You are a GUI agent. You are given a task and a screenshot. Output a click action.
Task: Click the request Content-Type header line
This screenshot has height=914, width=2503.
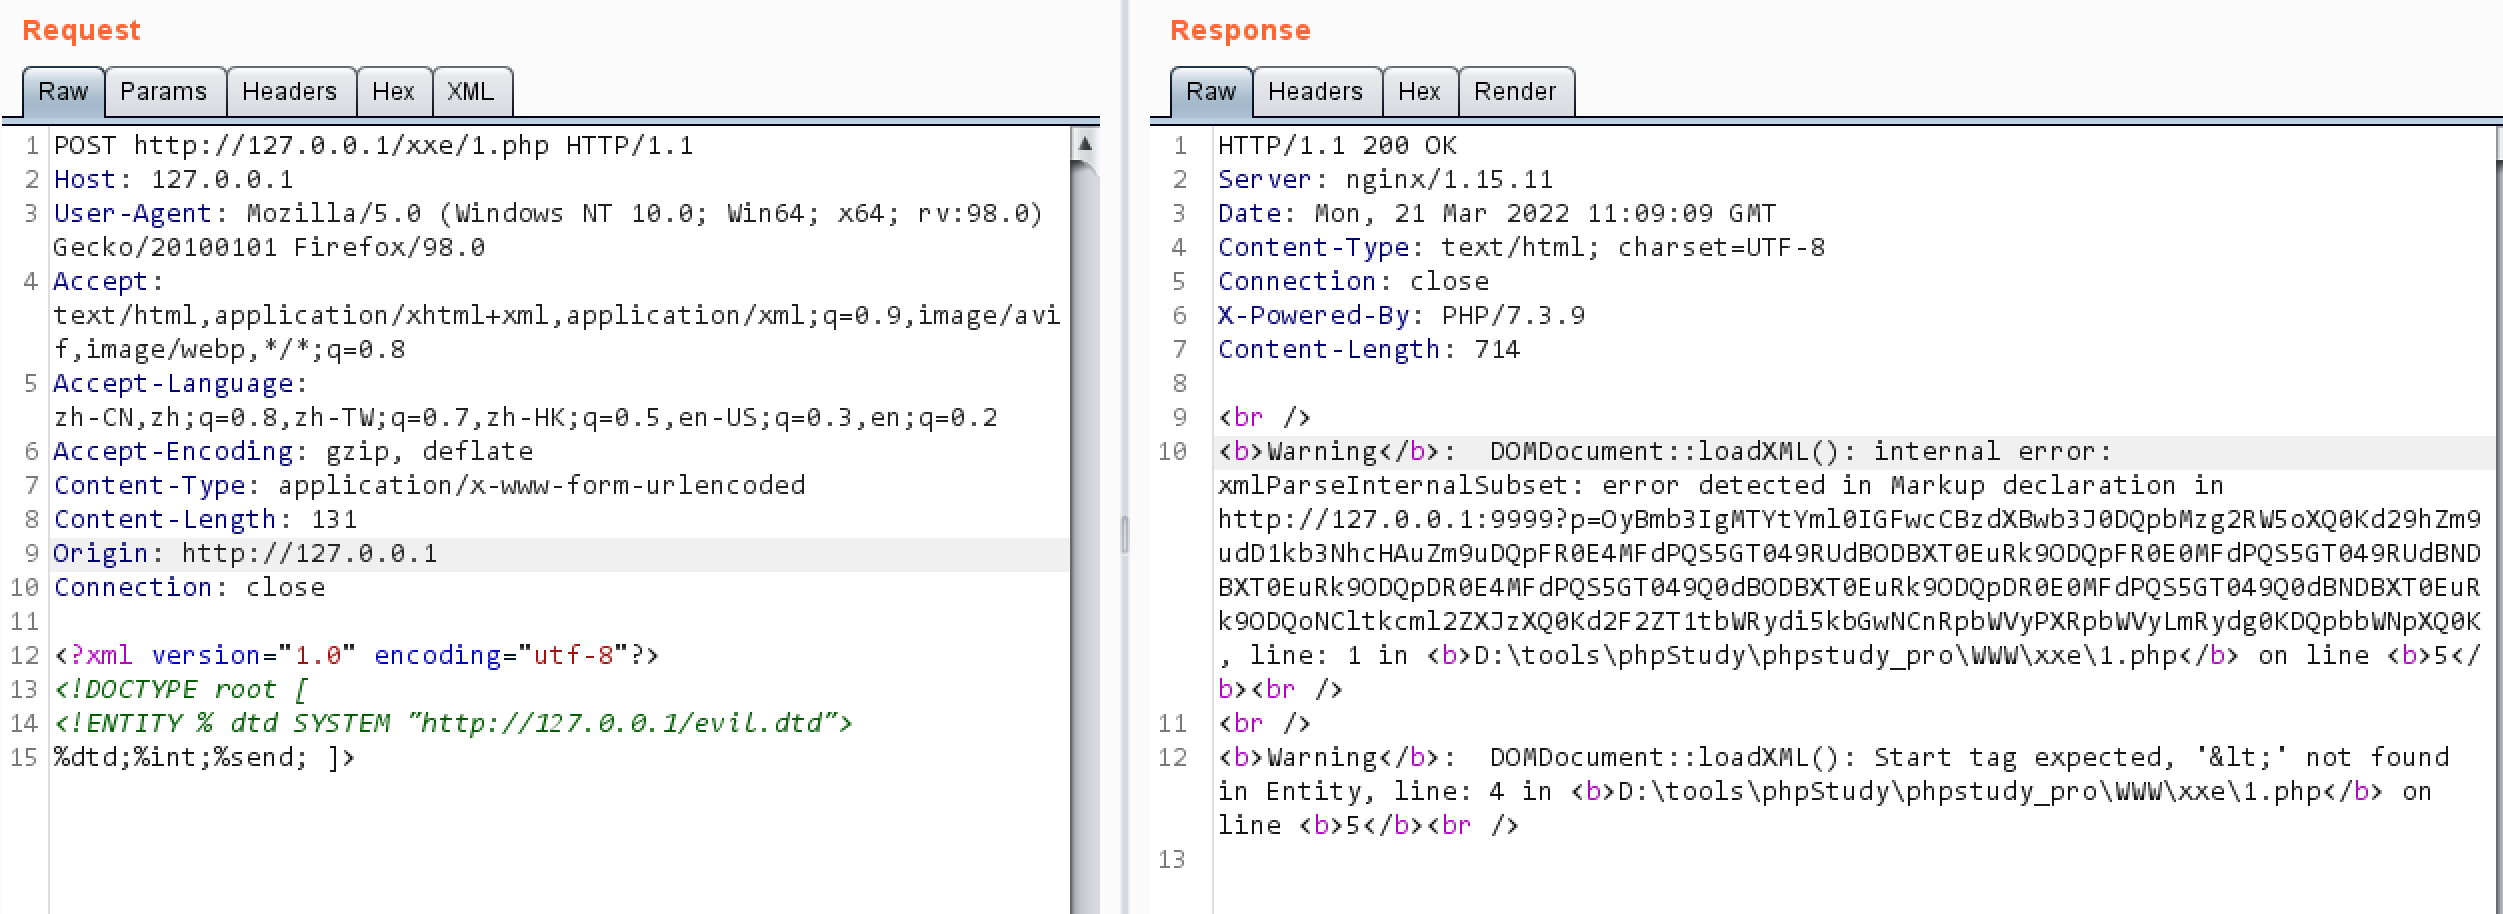click(430, 486)
